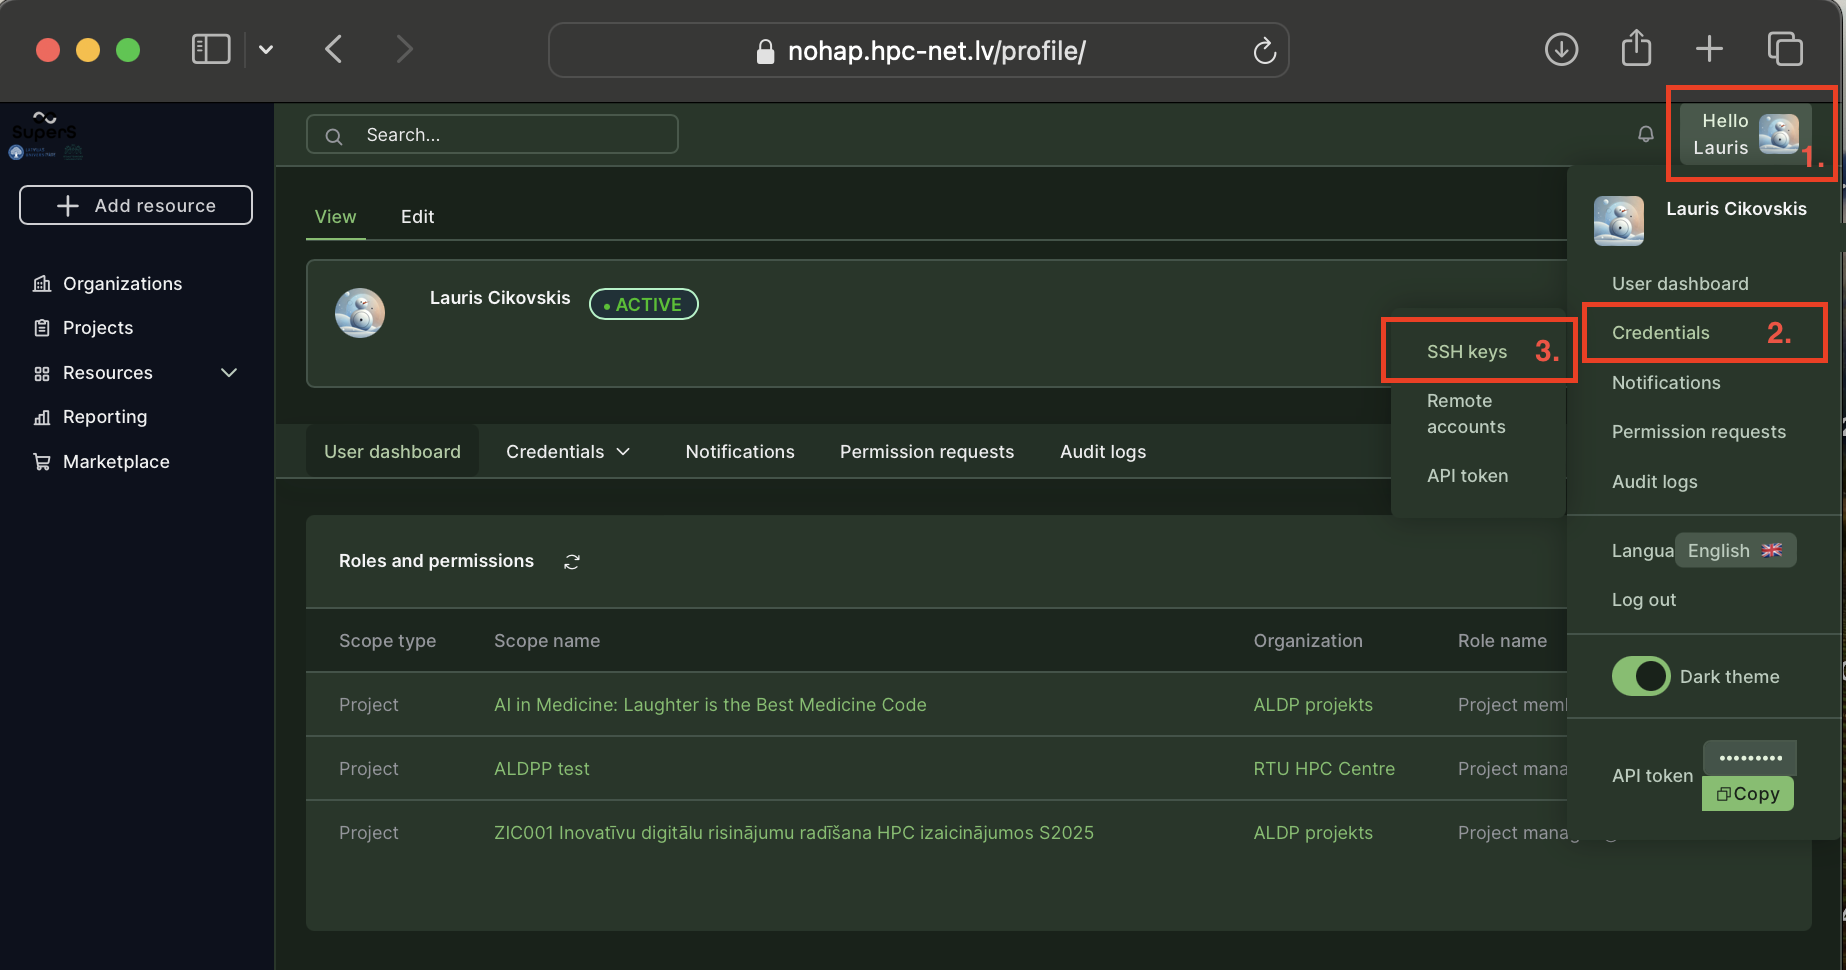Disable the Dark theme switch
The height and width of the screenshot is (970, 1846).
tap(1640, 677)
